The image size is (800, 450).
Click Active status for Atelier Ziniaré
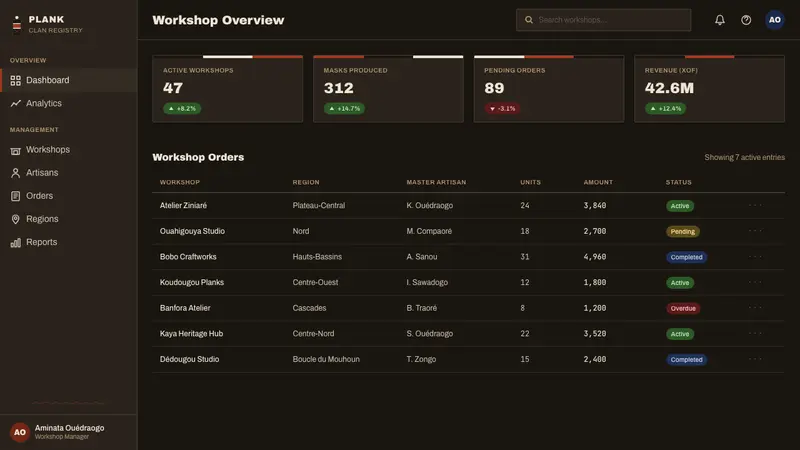coord(680,206)
